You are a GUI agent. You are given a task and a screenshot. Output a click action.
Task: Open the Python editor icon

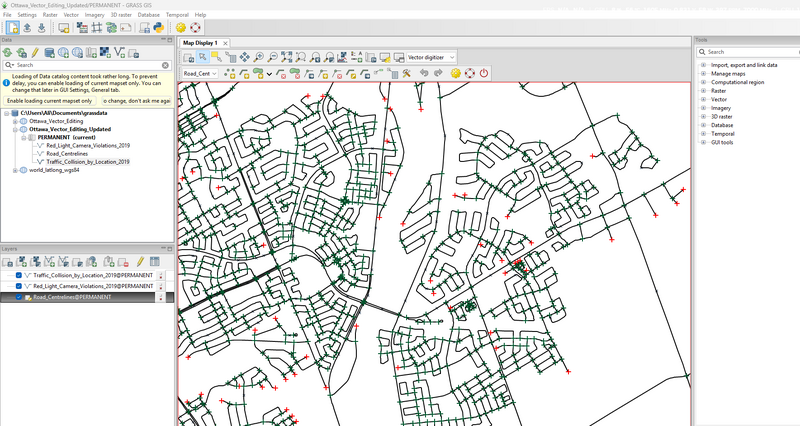tap(159, 28)
